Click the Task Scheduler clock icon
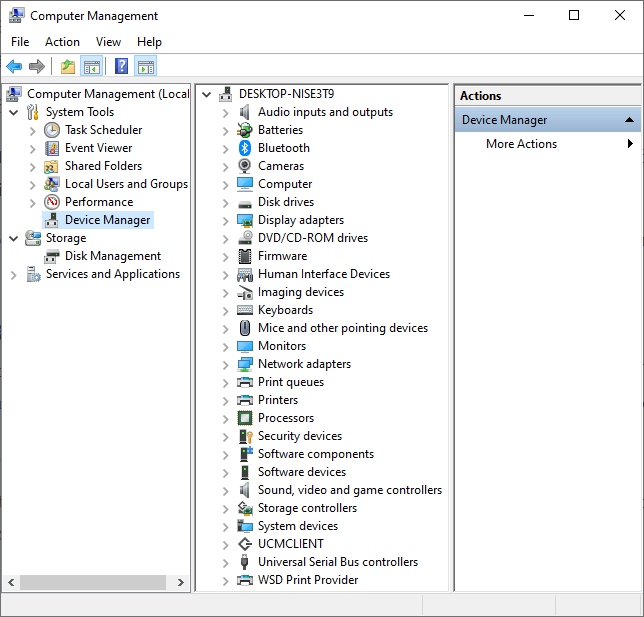This screenshot has width=644, height=617. pos(52,130)
